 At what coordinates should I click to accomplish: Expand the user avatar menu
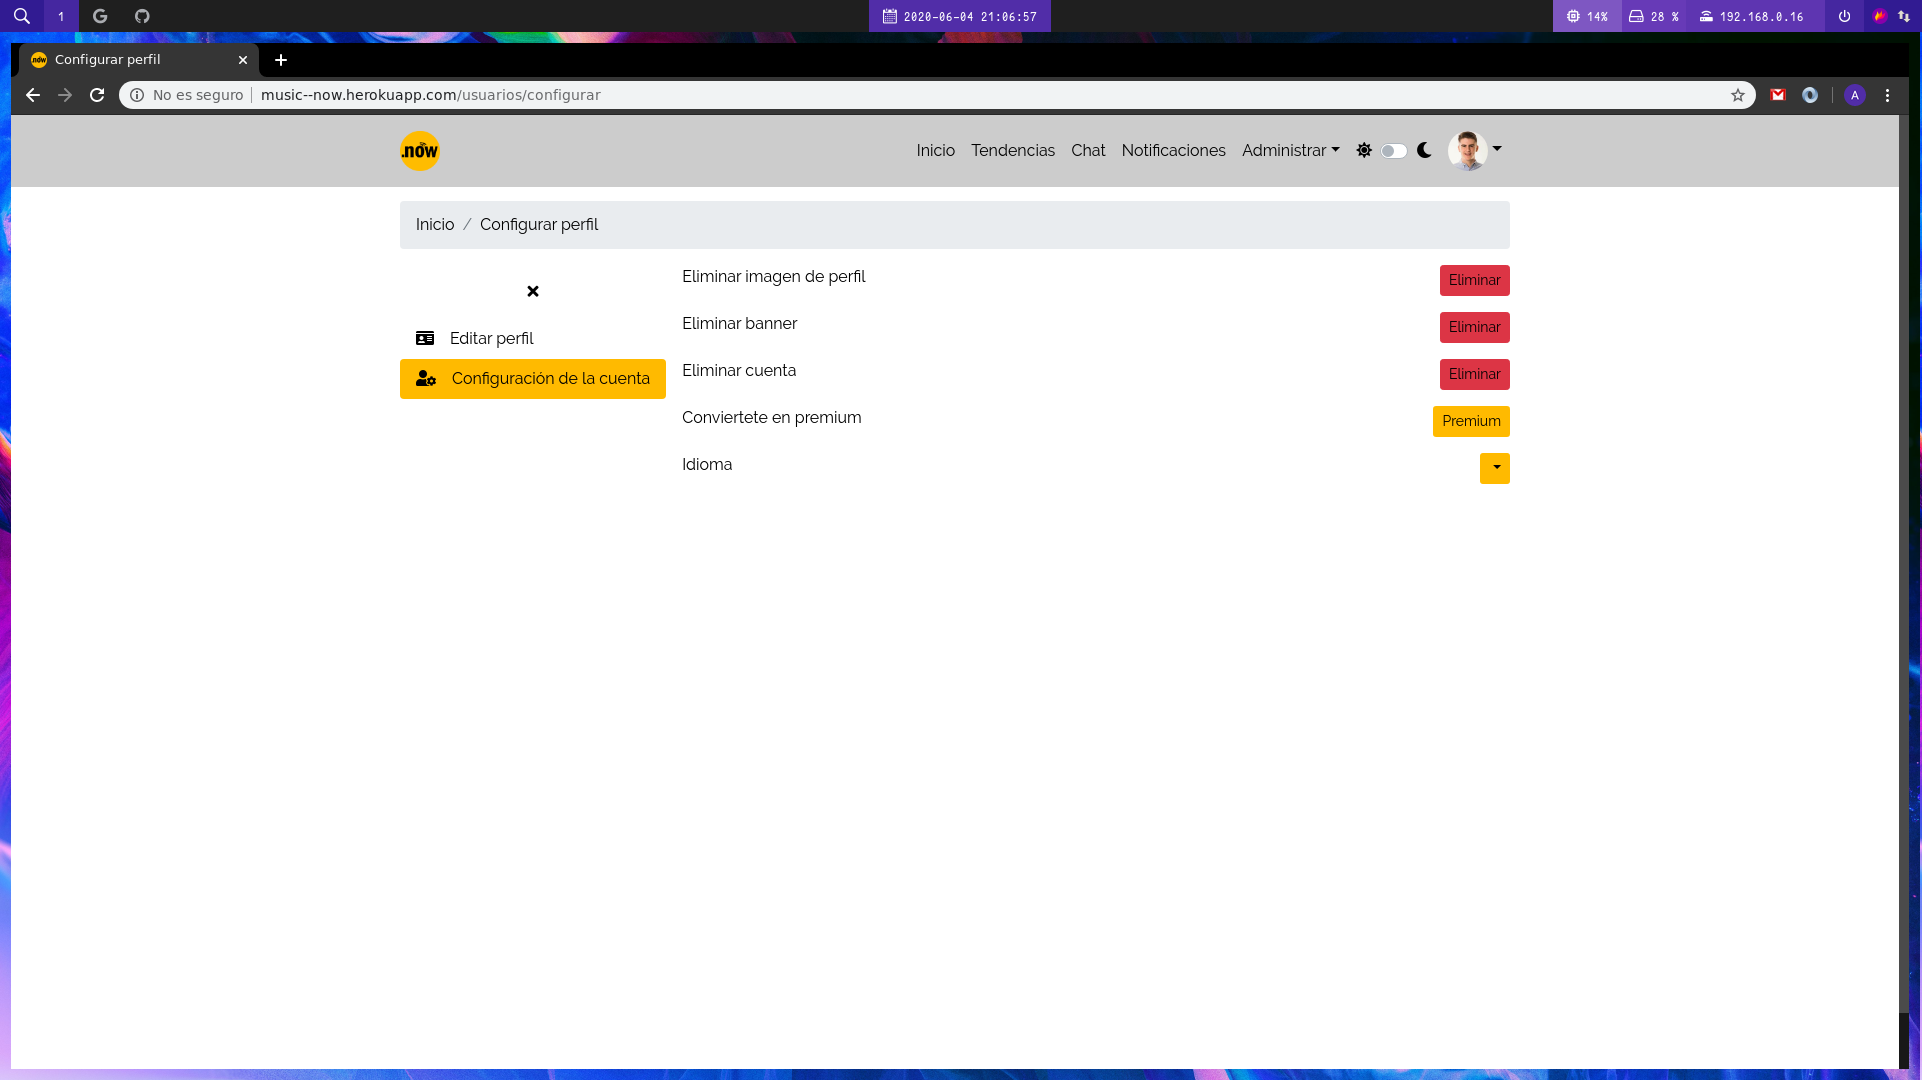pyautogui.click(x=1475, y=150)
